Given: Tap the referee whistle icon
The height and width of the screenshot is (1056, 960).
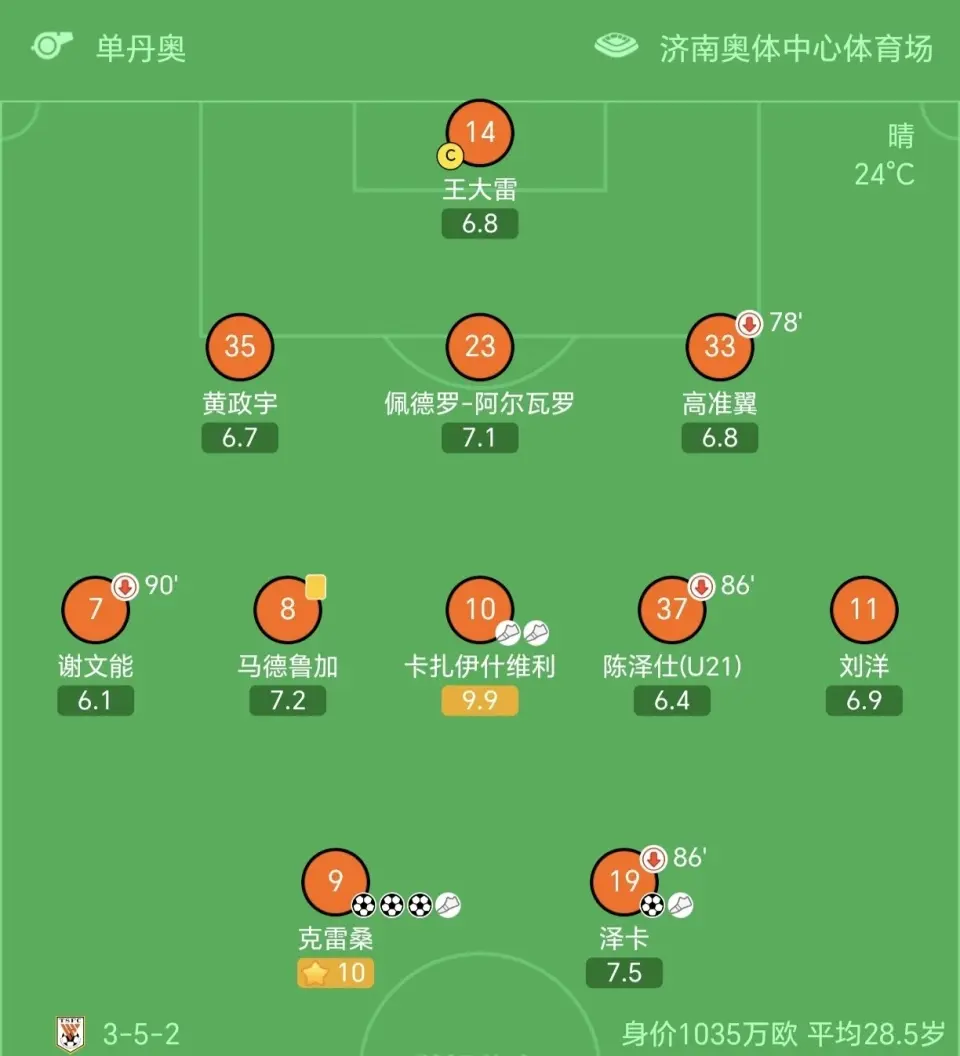Looking at the screenshot, I should (x=52, y=46).
